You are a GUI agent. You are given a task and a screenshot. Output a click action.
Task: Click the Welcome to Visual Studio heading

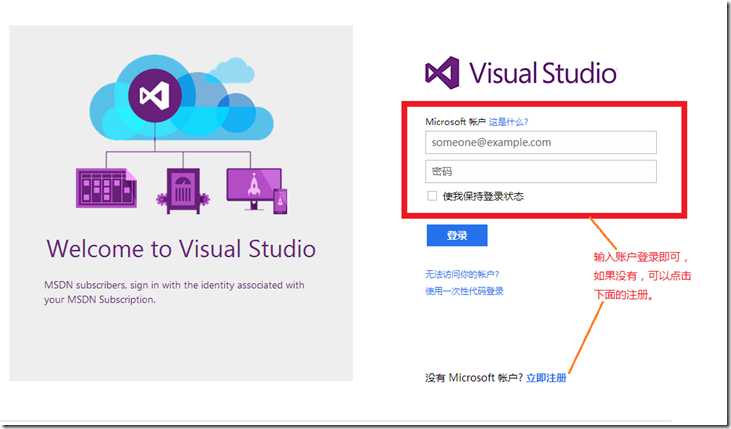click(181, 249)
